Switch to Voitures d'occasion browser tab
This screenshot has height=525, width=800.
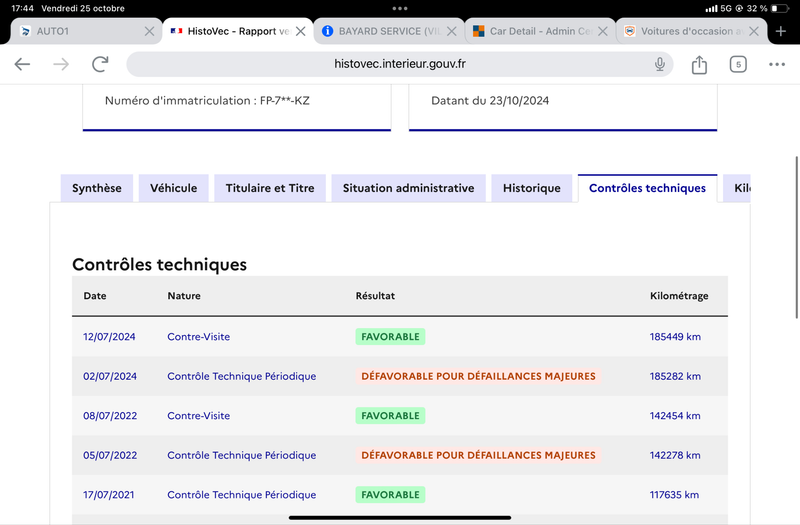click(x=684, y=32)
